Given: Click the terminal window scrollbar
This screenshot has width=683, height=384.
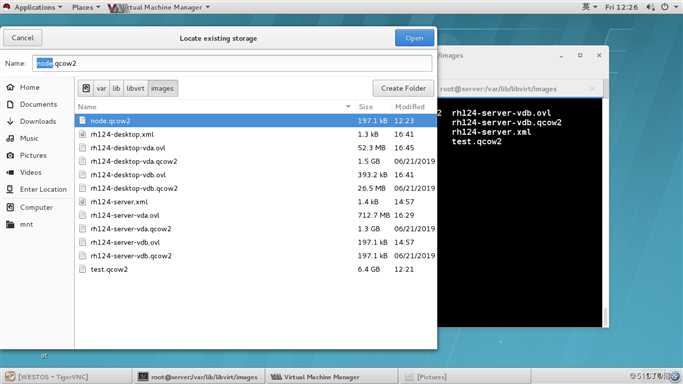Looking at the screenshot, I should 605,317.
